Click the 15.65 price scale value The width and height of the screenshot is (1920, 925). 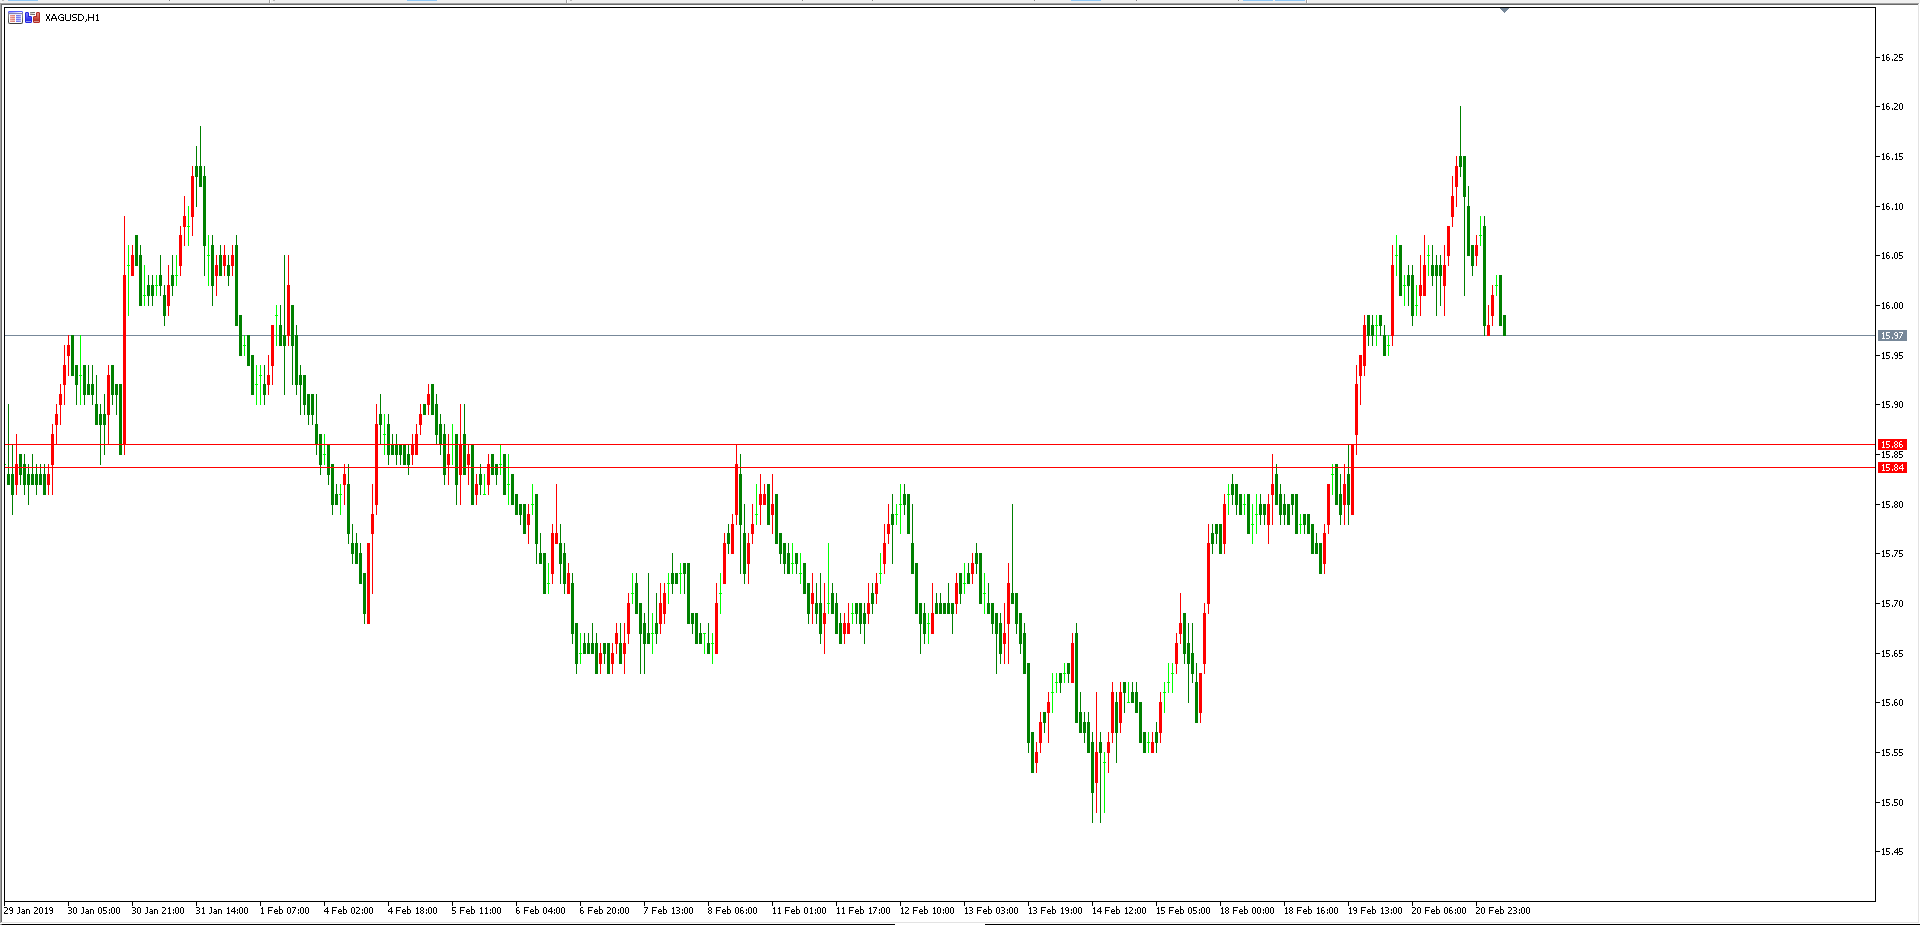[1891, 654]
